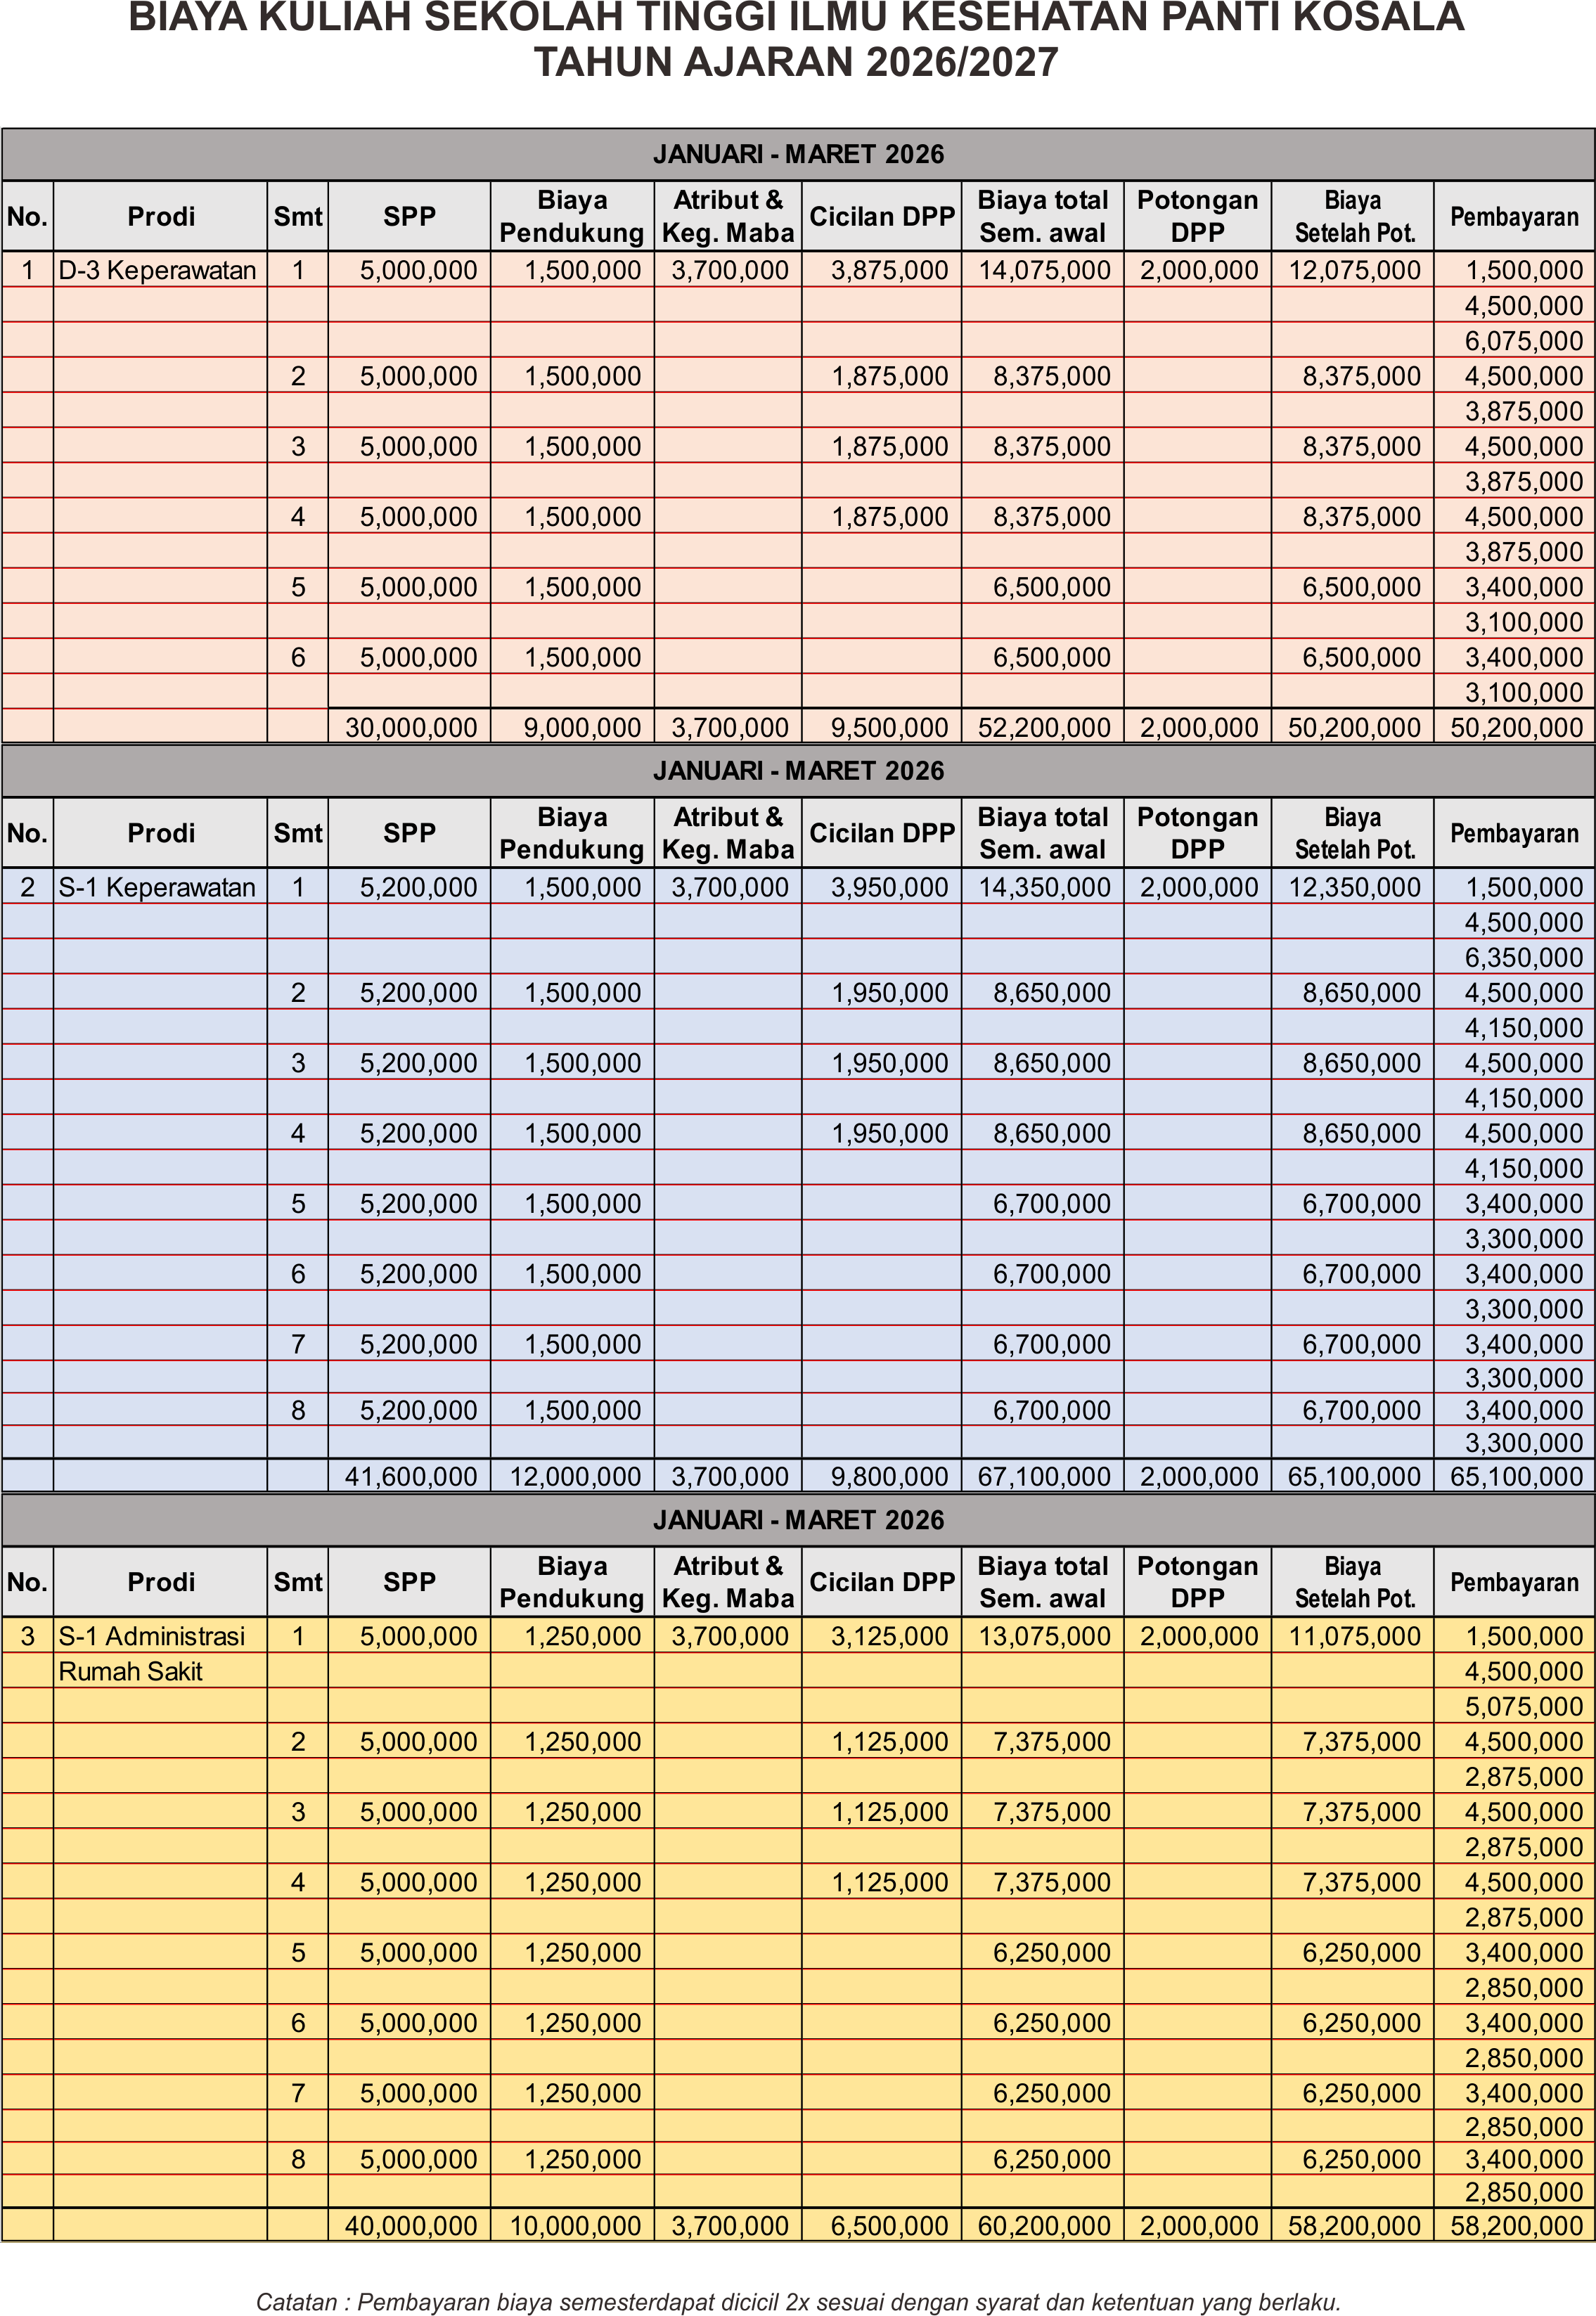Select the 'Rumah Sakit' cell text

(131, 1671)
